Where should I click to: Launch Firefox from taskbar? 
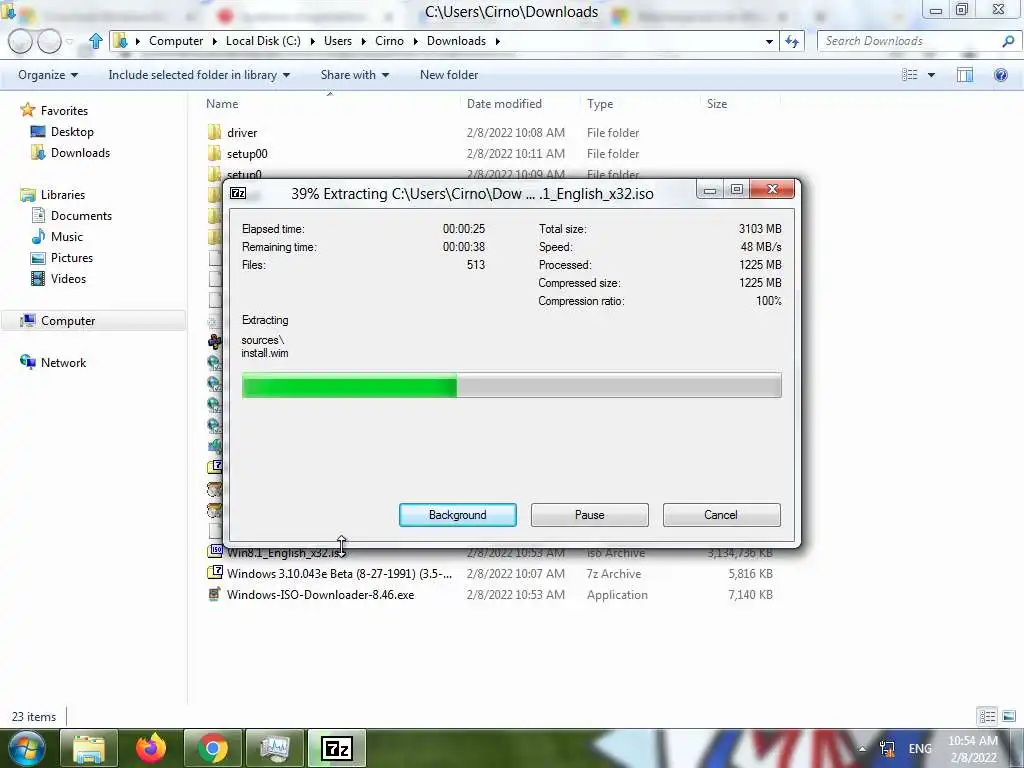151,748
